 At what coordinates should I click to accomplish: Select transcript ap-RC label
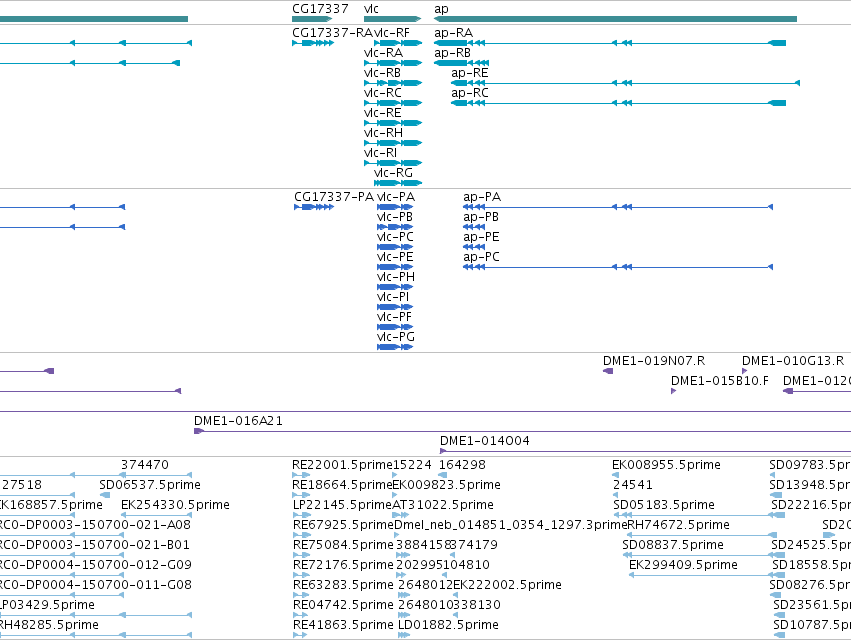click(469, 93)
